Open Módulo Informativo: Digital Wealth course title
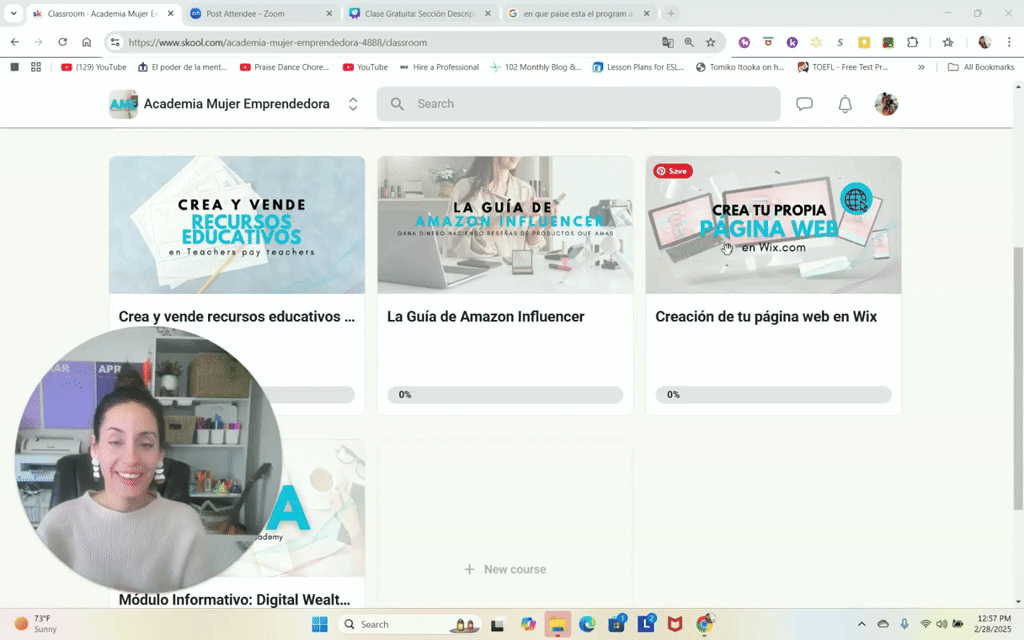1024x640 pixels. [x=234, y=600]
